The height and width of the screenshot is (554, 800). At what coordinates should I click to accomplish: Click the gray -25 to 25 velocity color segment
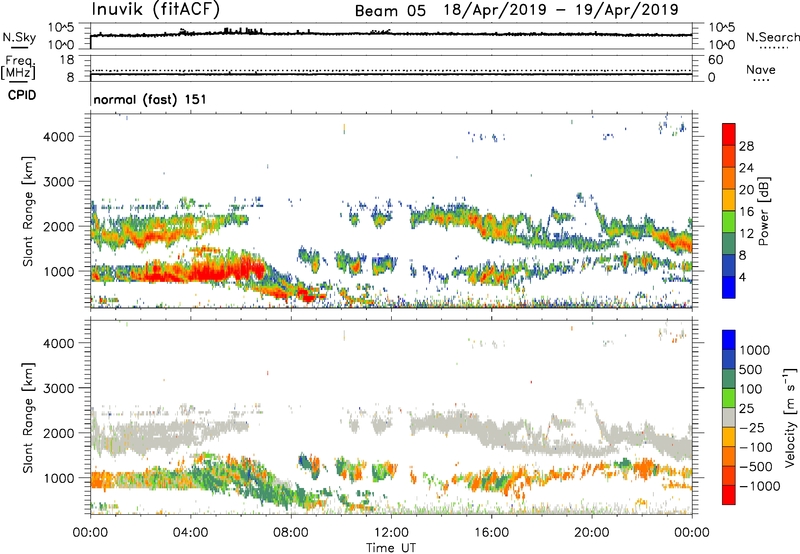click(729, 418)
